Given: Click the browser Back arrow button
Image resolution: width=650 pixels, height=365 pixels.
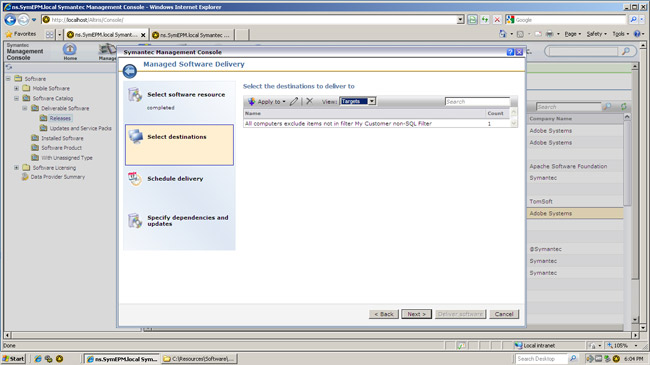Looking at the screenshot, I should (x=10, y=19).
